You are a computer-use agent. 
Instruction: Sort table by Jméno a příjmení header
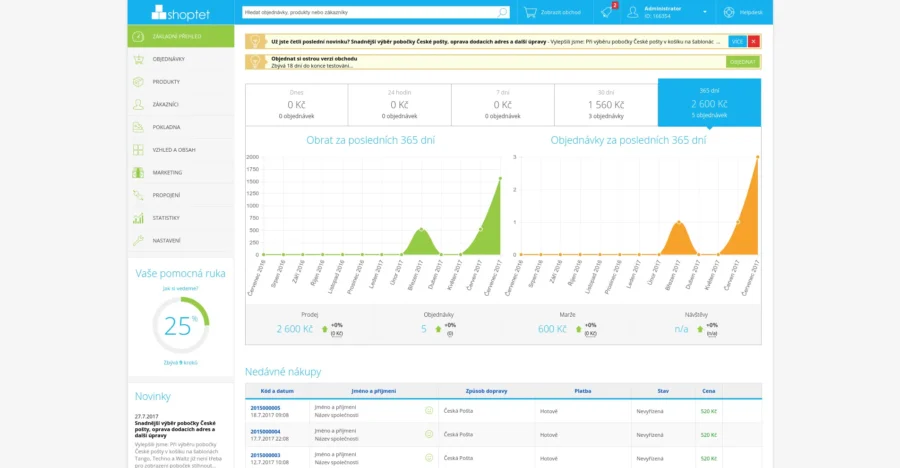click(374, 391)
